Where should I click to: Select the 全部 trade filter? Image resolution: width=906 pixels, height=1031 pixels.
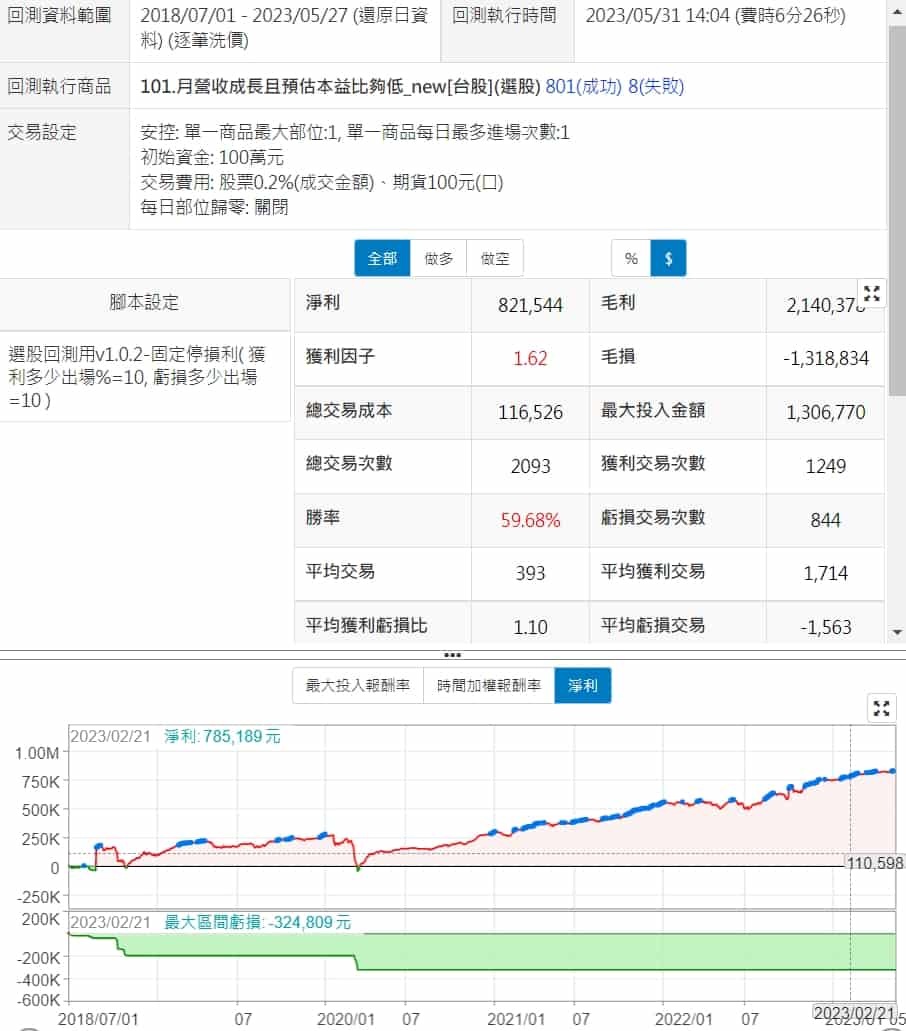382,258
